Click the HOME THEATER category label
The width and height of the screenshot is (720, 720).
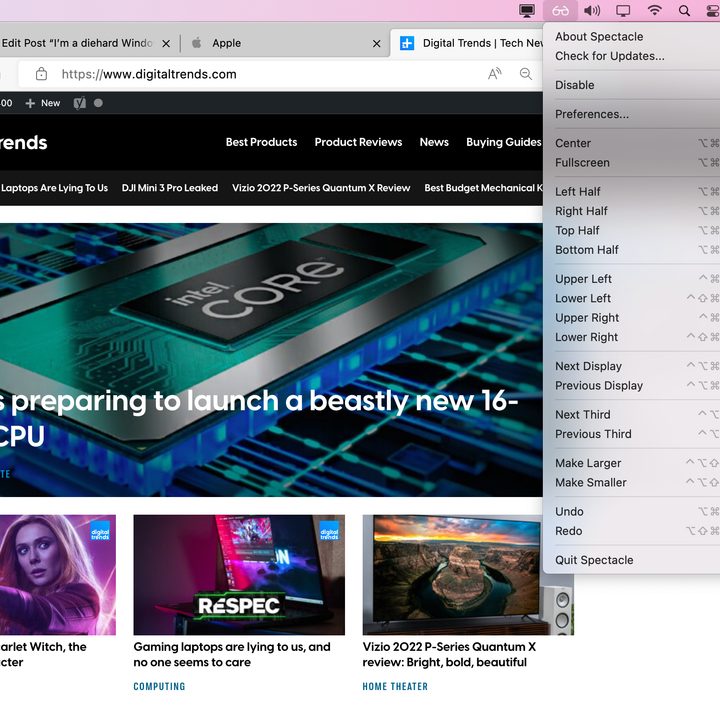(x=395, y=686)
